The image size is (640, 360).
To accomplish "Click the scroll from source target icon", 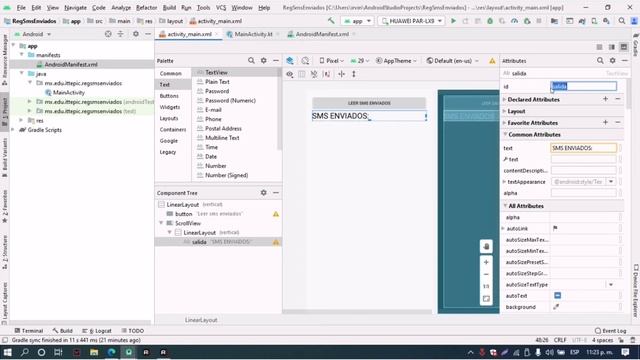I will (x=108, y=34).
